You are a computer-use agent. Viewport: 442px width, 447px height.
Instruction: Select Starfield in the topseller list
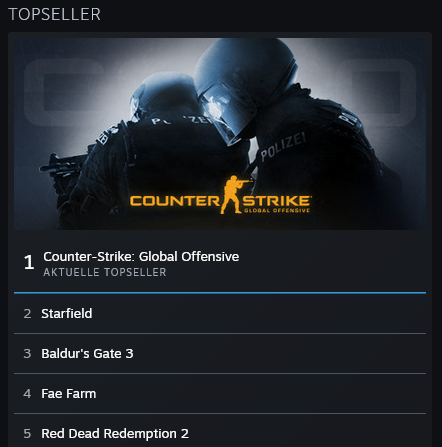67,314
